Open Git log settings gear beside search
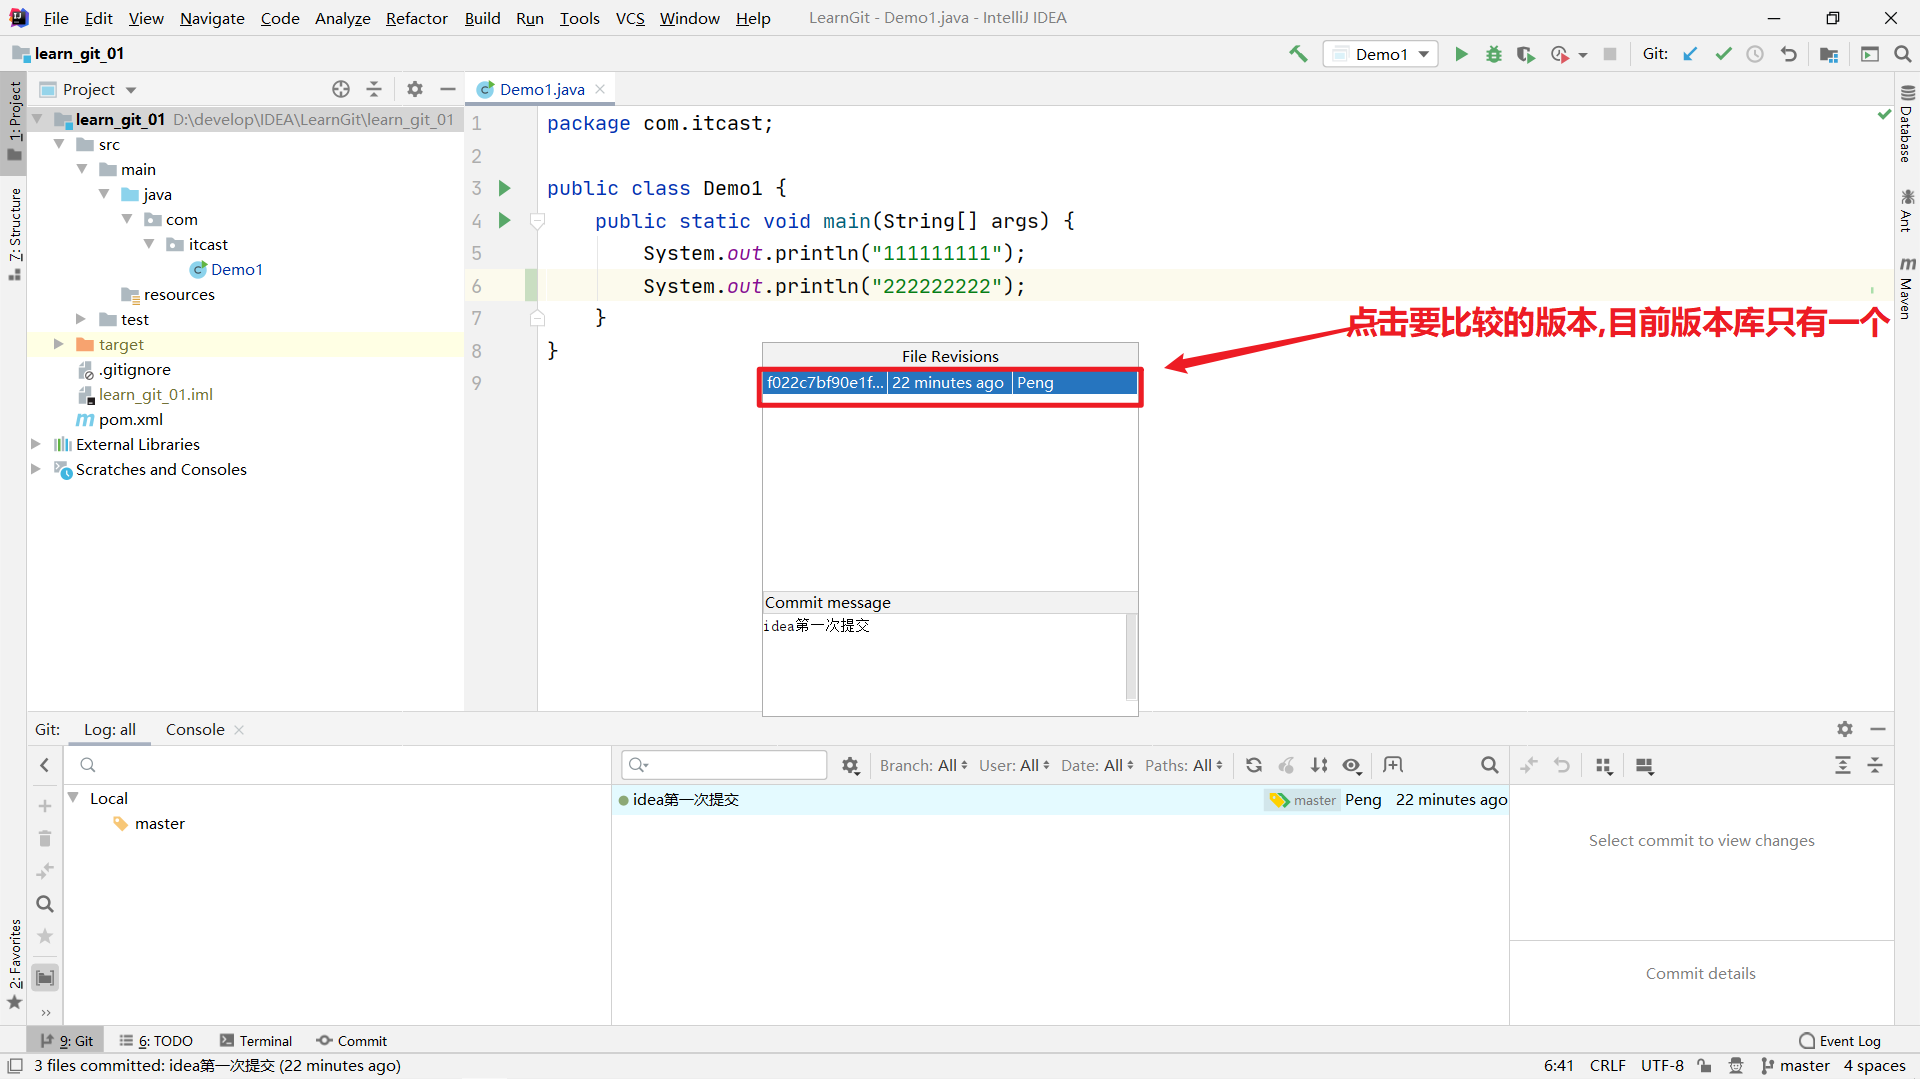This screenshot has height=1079, width=1920. pyautogui.click(x=850, y=765)
